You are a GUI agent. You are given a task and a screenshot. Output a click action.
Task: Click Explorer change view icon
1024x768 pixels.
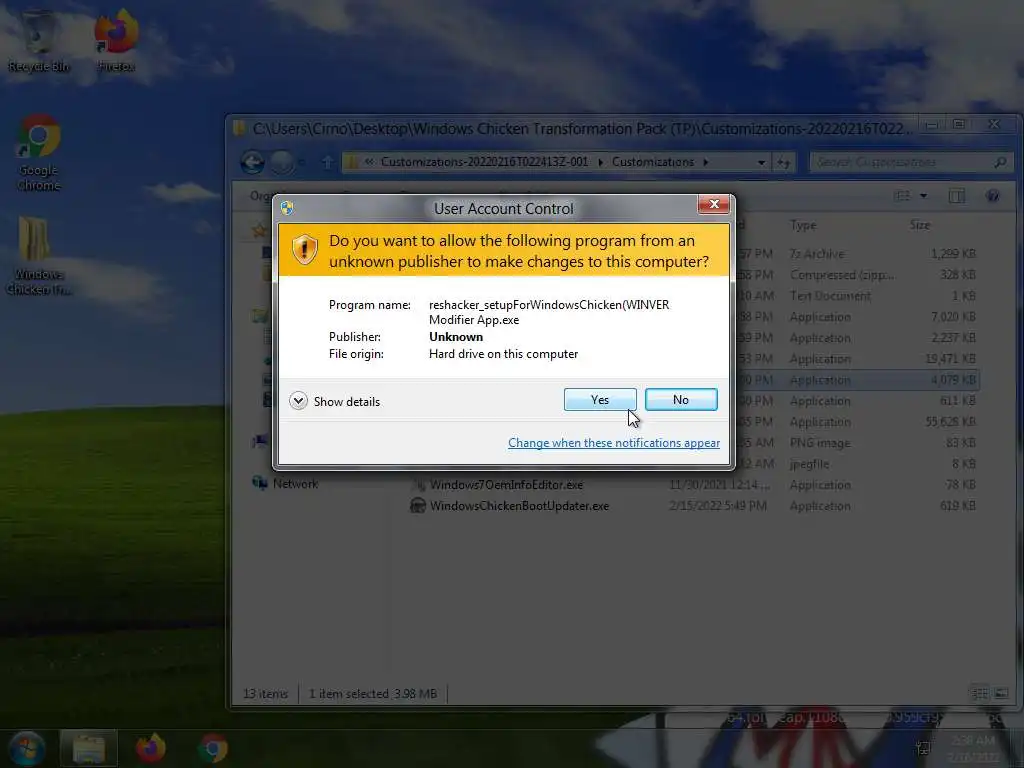pos(903,195)
